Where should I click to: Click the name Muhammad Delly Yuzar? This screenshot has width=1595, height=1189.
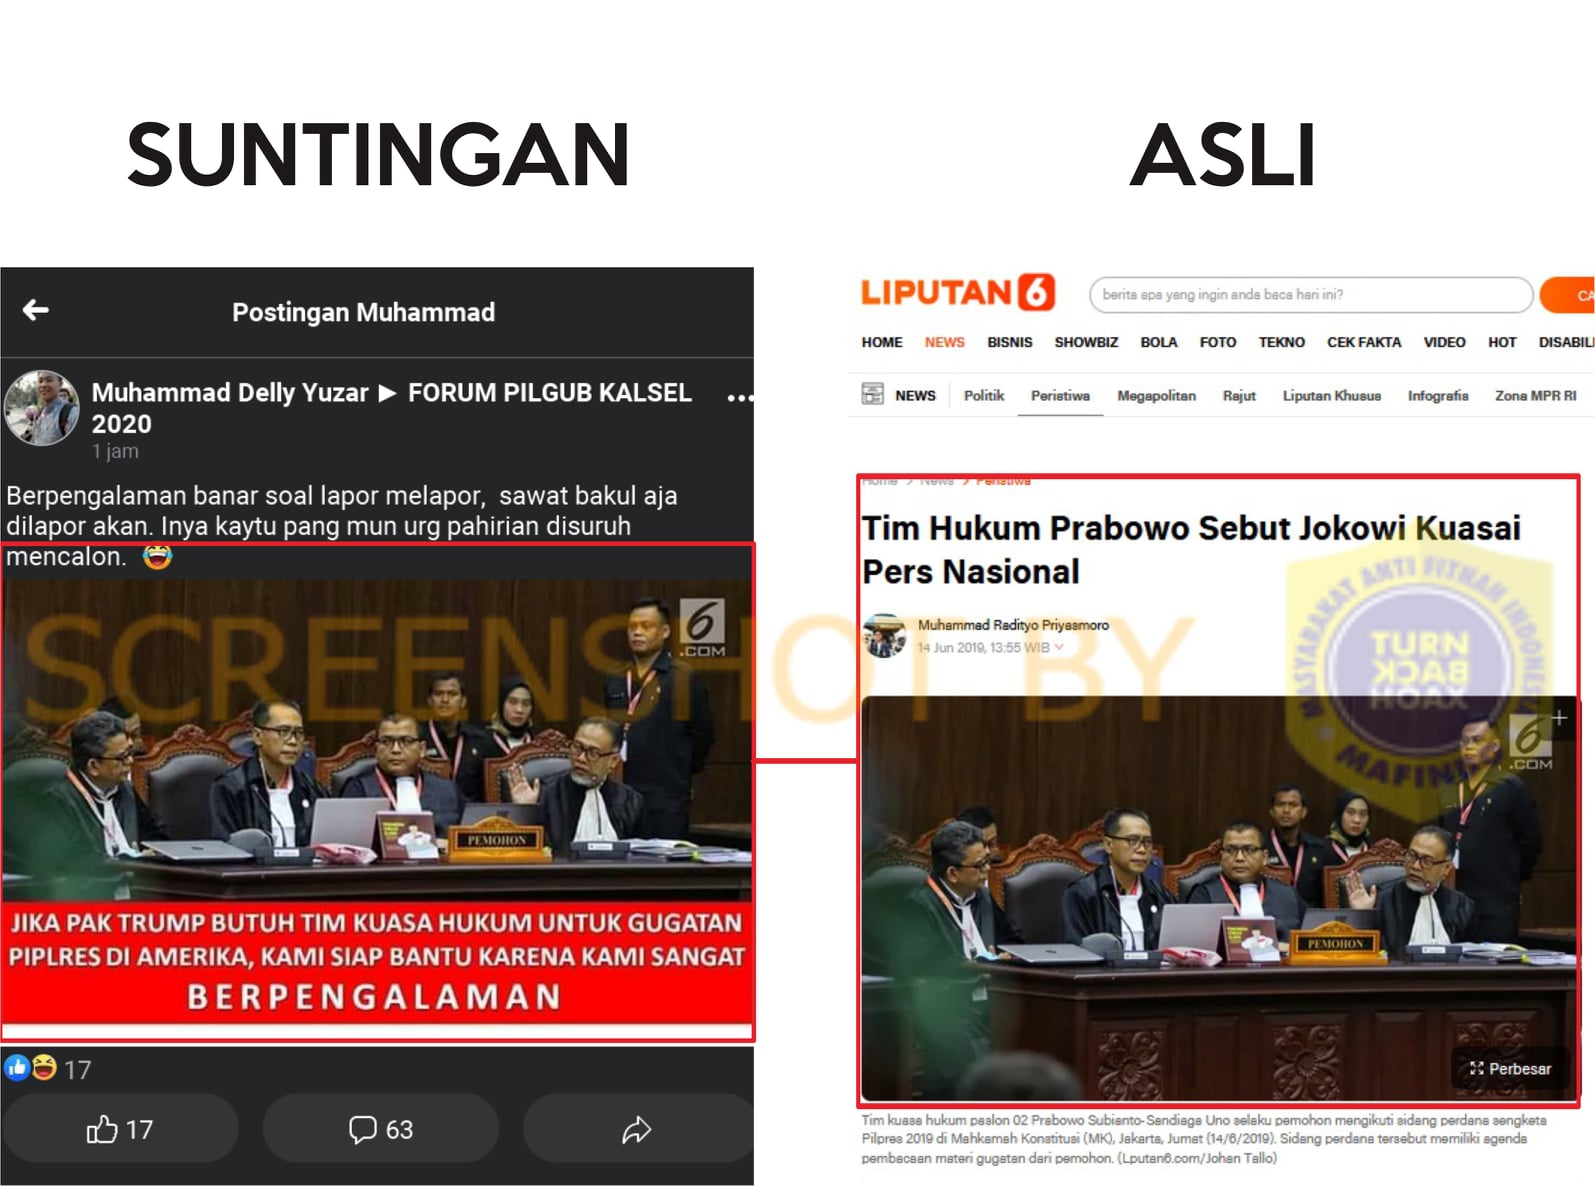click(x=230, y=393)
